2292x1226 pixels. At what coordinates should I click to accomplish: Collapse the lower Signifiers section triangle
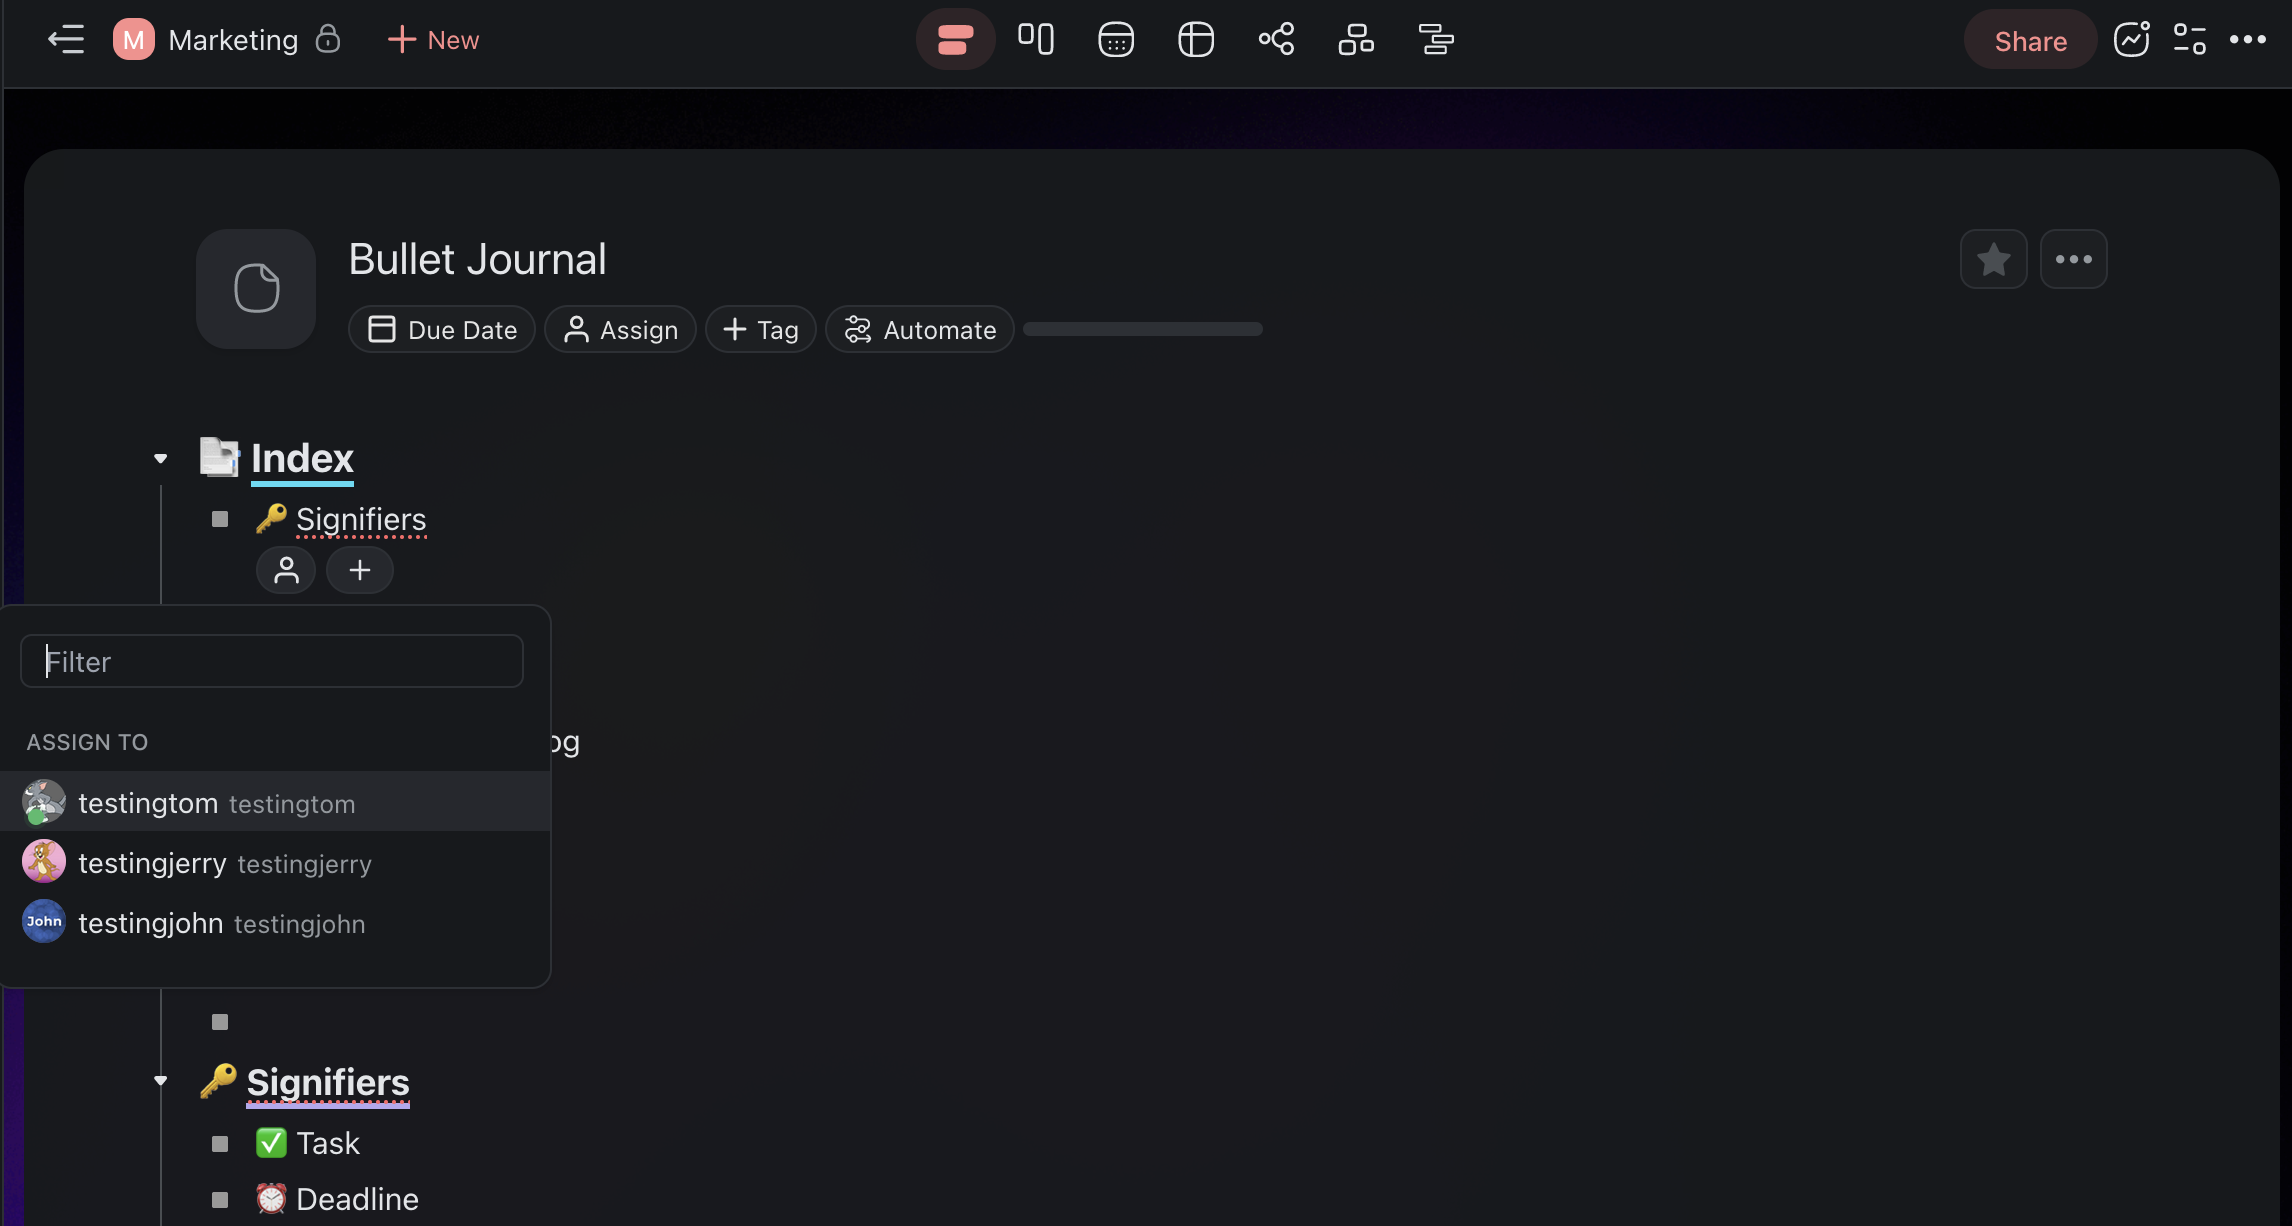point(161,1081)
